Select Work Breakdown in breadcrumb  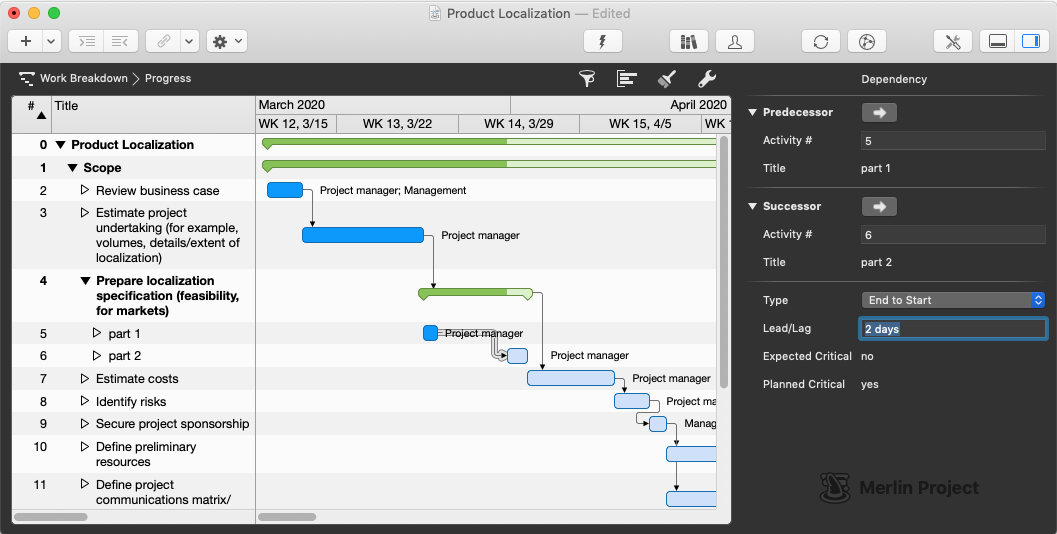(83, 78)
